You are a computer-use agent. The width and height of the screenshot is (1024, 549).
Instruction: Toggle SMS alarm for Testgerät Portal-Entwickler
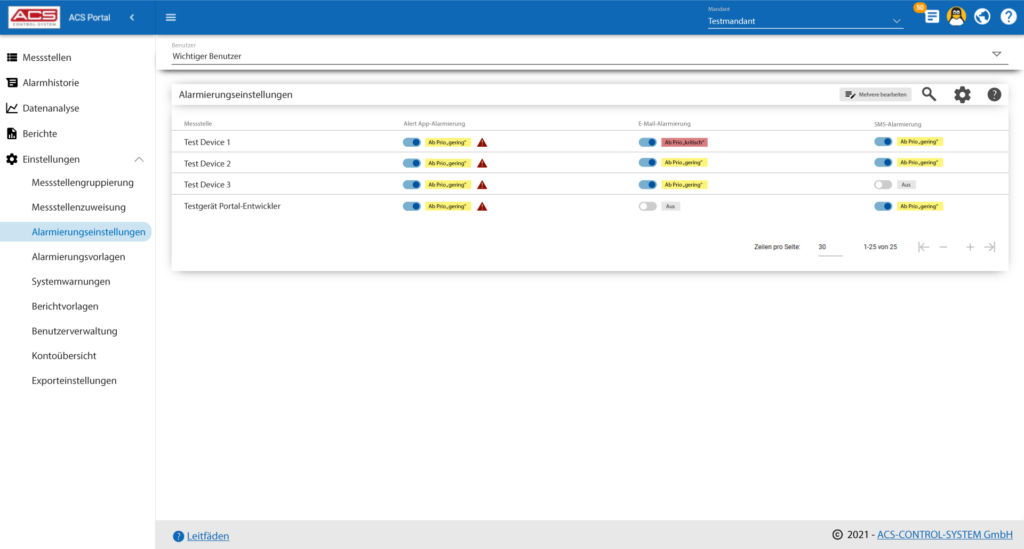(x=883, y=206)
